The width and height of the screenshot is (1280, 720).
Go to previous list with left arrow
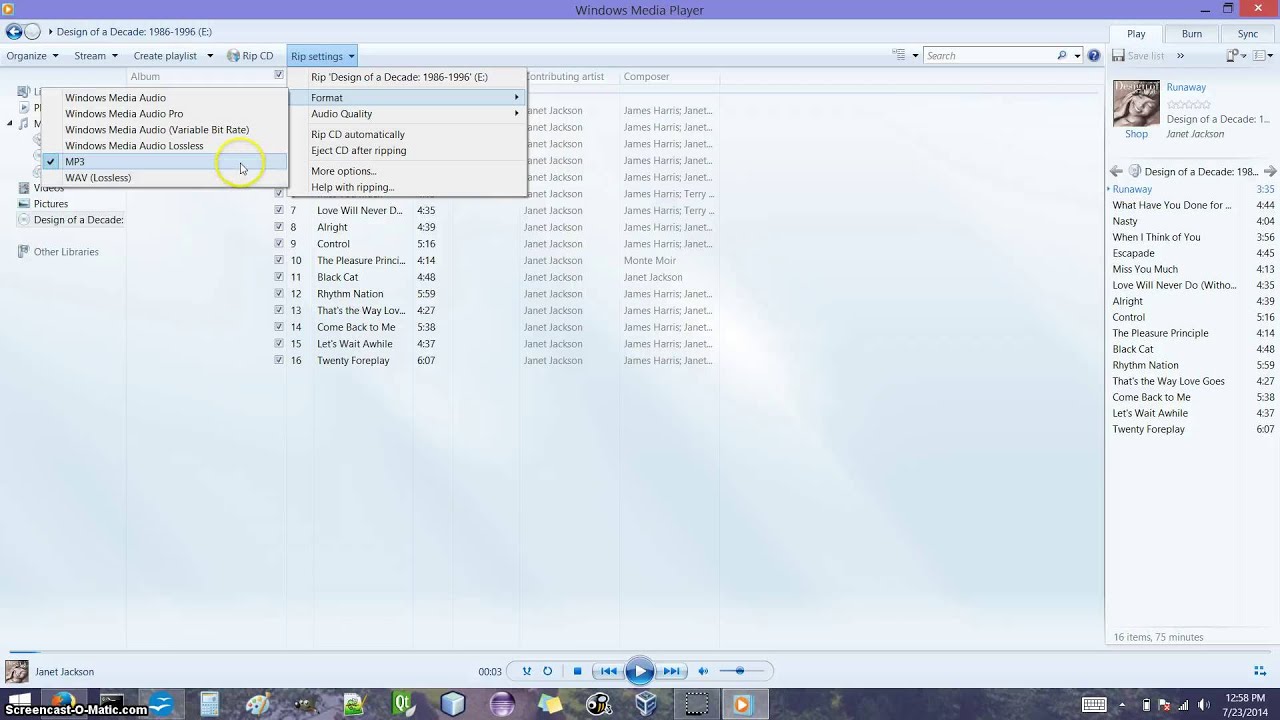[1116, 172]
